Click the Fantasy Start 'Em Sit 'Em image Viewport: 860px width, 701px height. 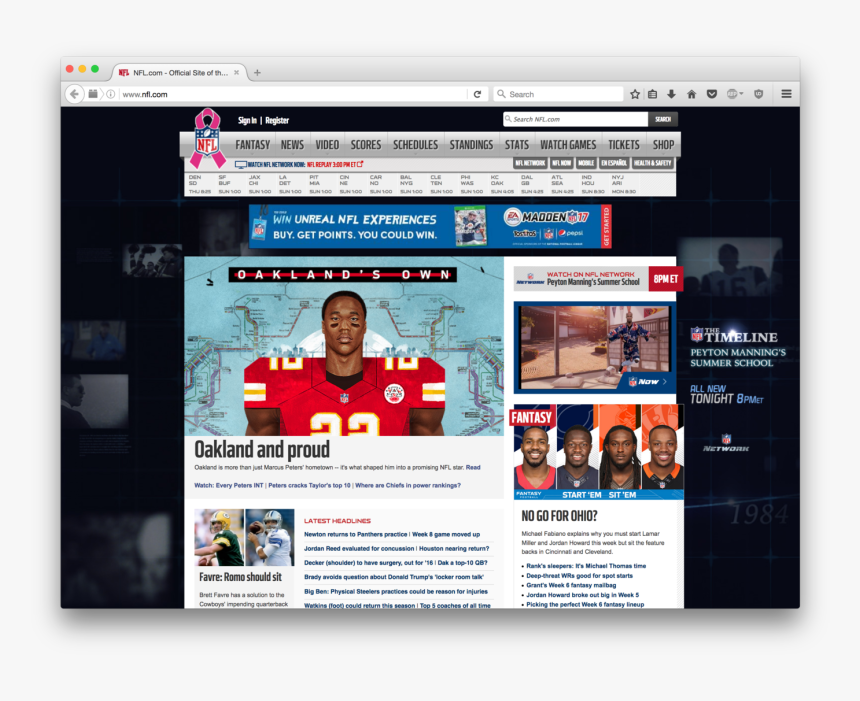coord(597,452)
